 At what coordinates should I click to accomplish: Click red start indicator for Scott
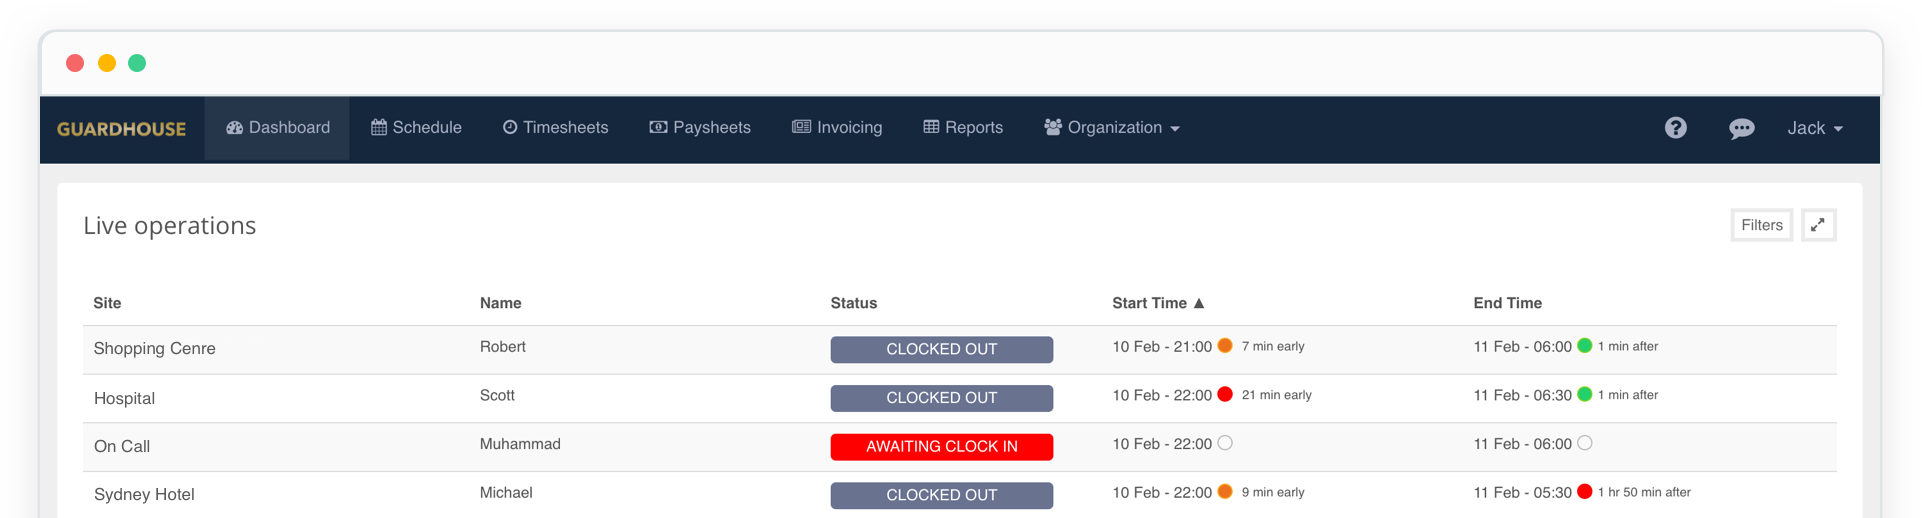click(1224, 395)
